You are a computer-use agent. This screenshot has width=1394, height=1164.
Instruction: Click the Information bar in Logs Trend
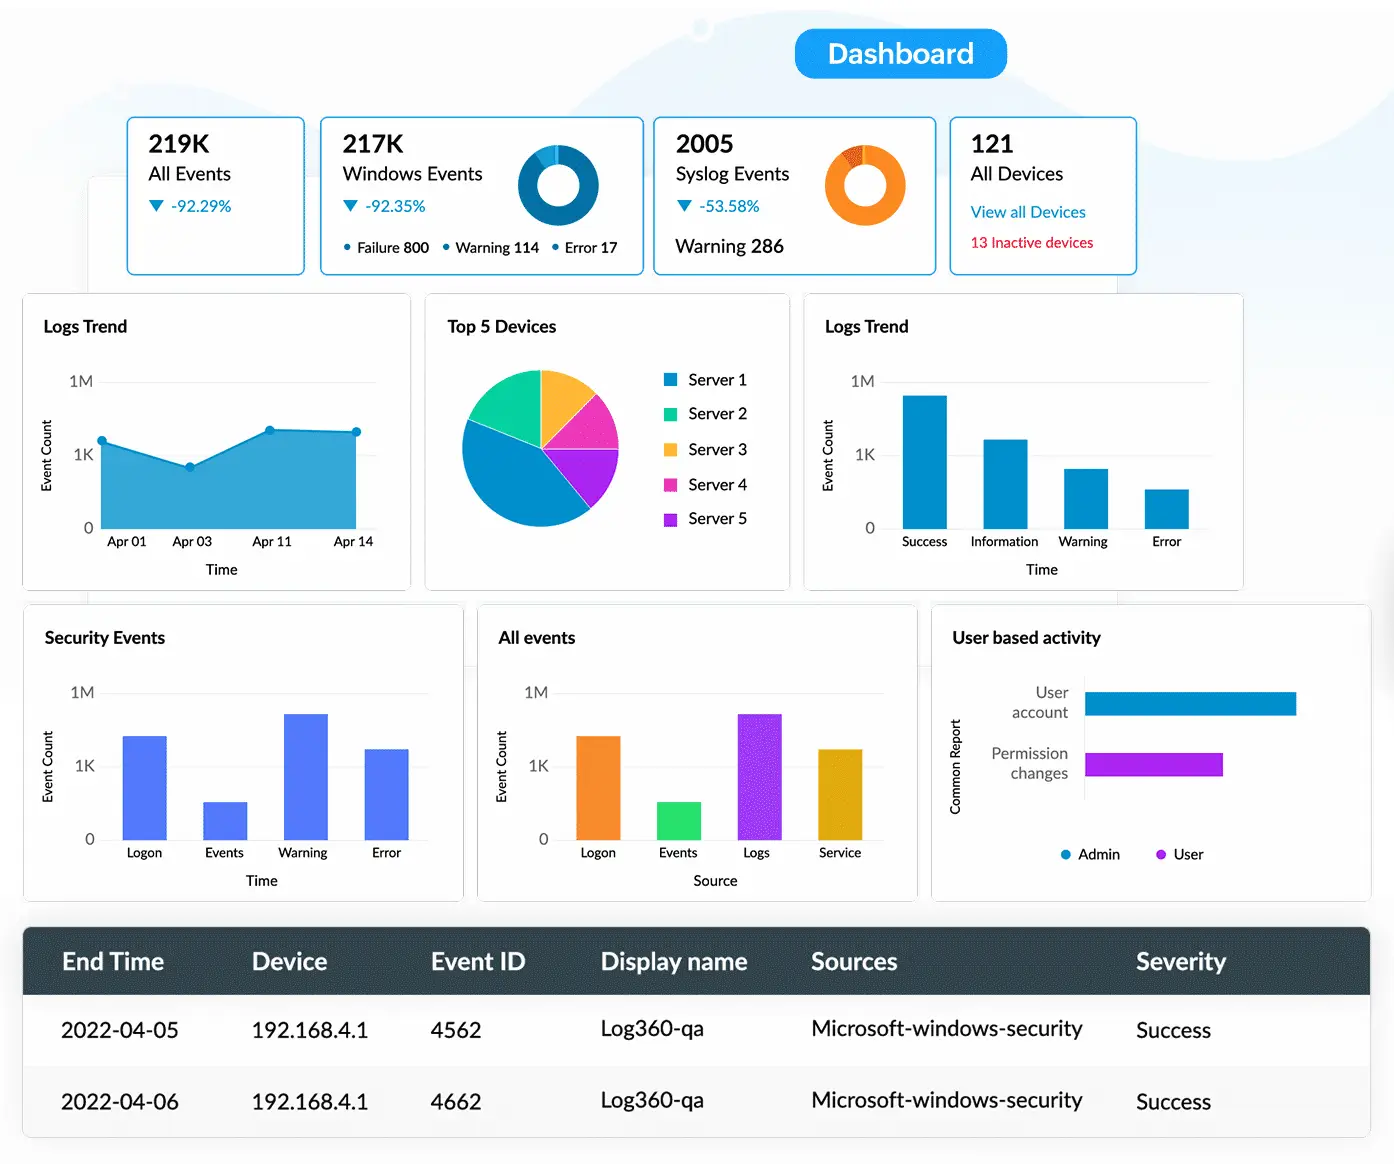pyautogui.click(x=1005, y=484)
